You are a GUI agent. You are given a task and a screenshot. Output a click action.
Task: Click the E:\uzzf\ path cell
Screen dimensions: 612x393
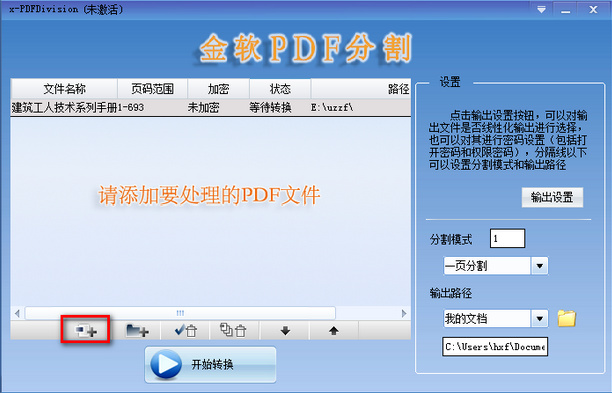(332, 107)
